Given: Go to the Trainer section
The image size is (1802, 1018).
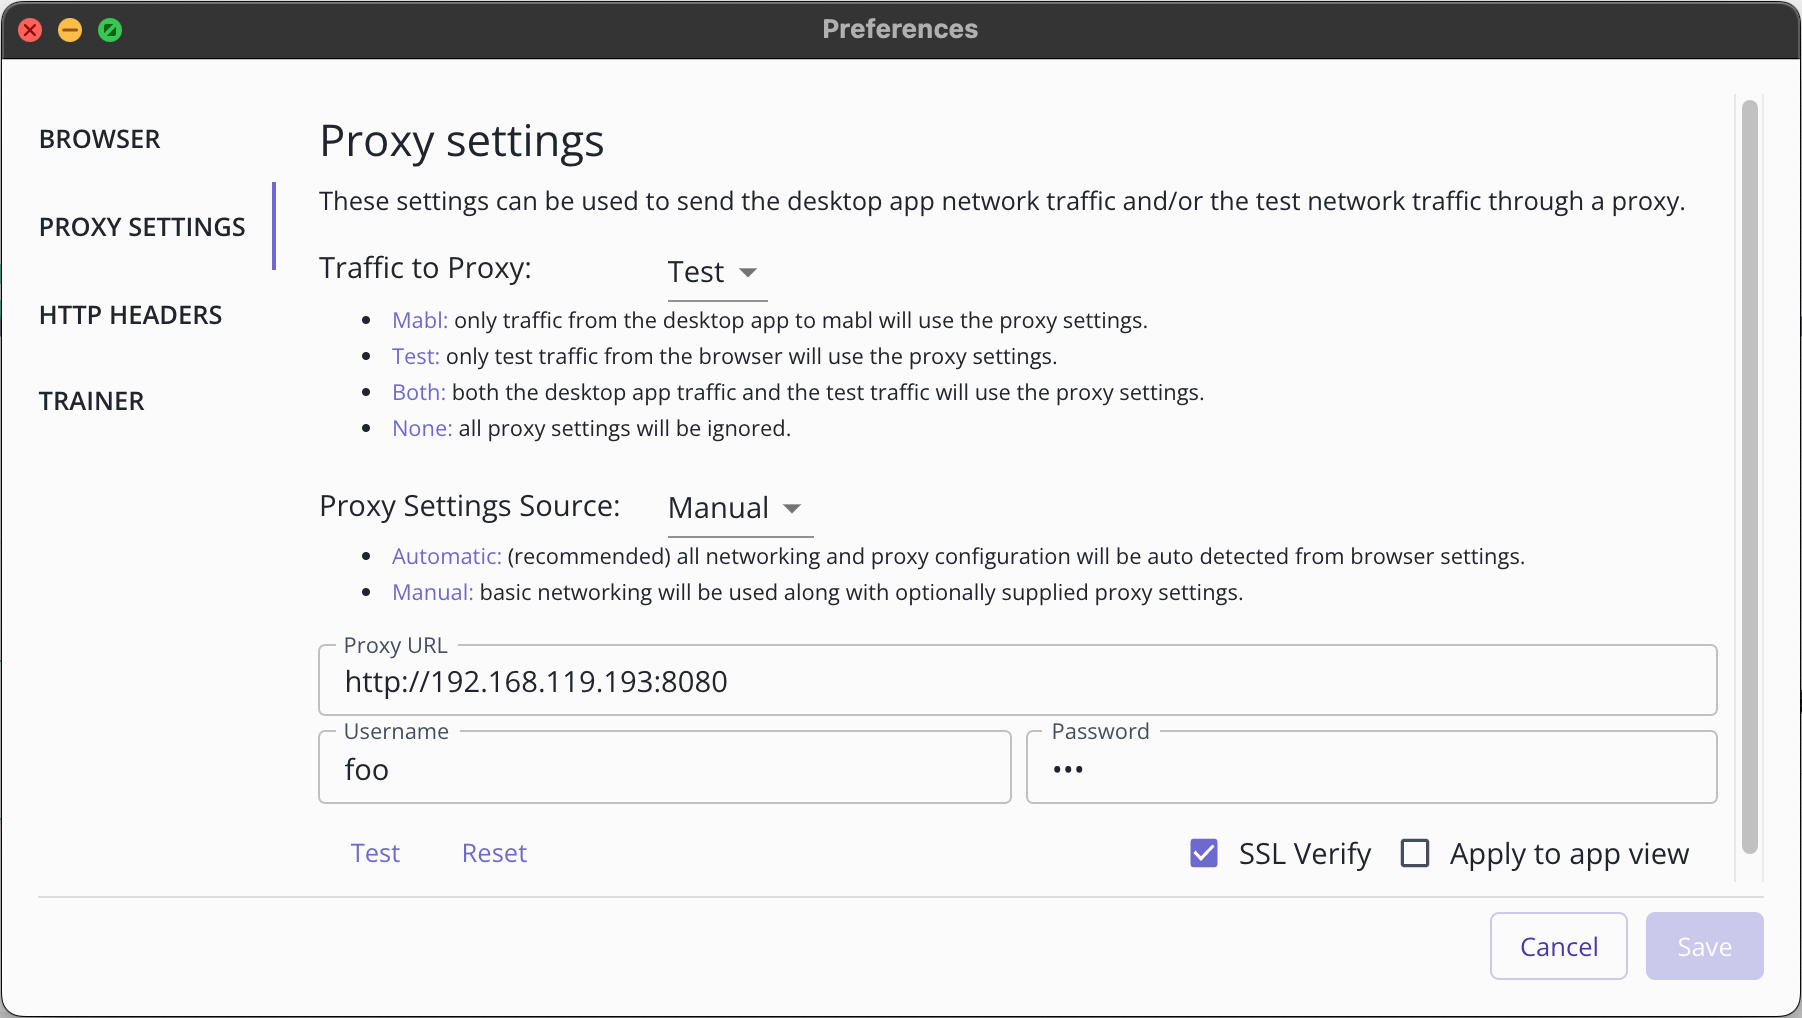Looking at the screenshot, I should coord(92,401).
